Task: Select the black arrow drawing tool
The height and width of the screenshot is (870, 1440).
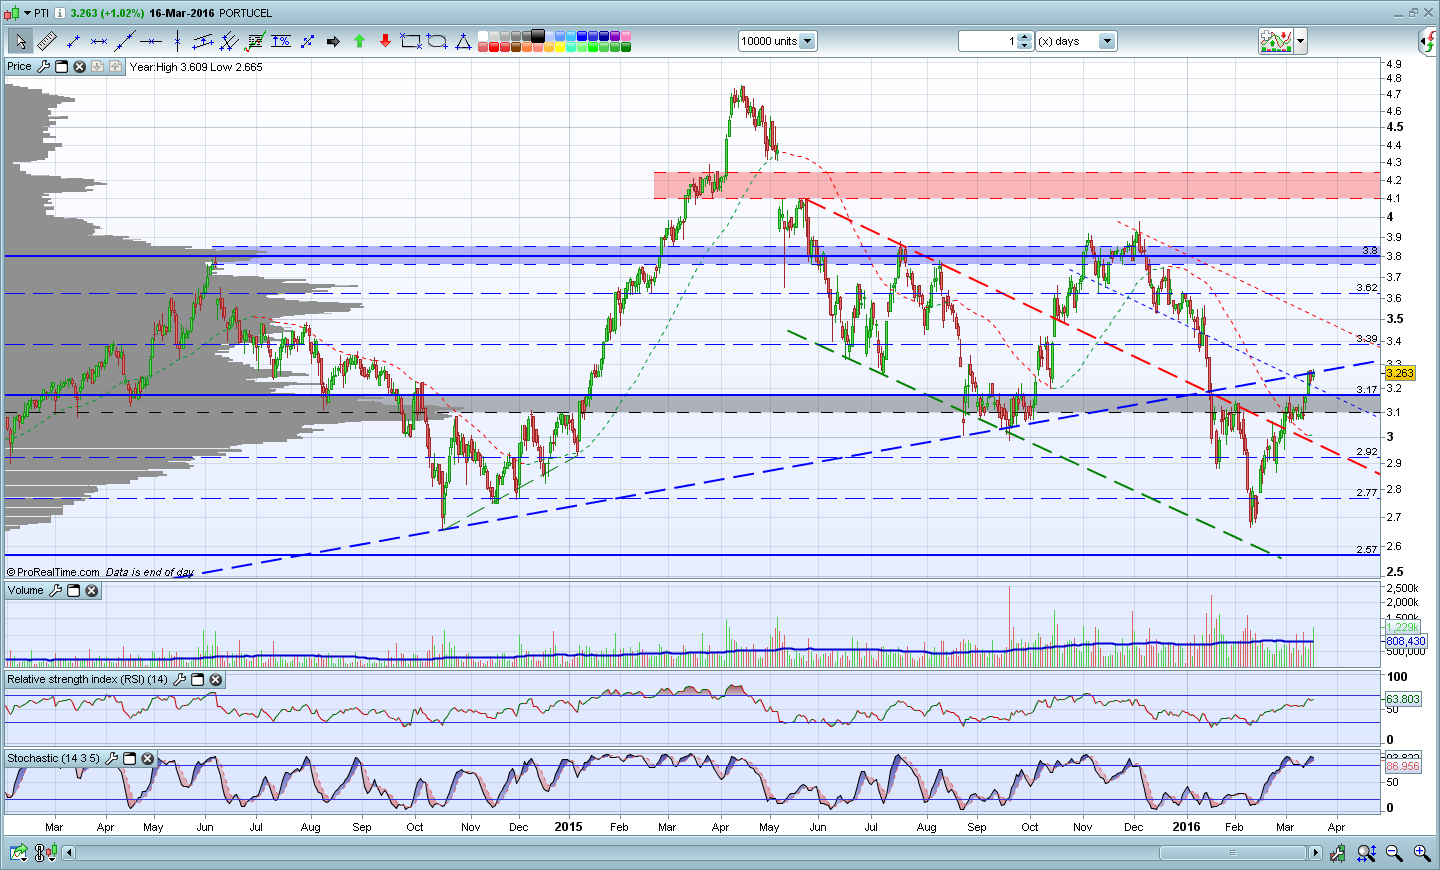Action: click(333, 41)
